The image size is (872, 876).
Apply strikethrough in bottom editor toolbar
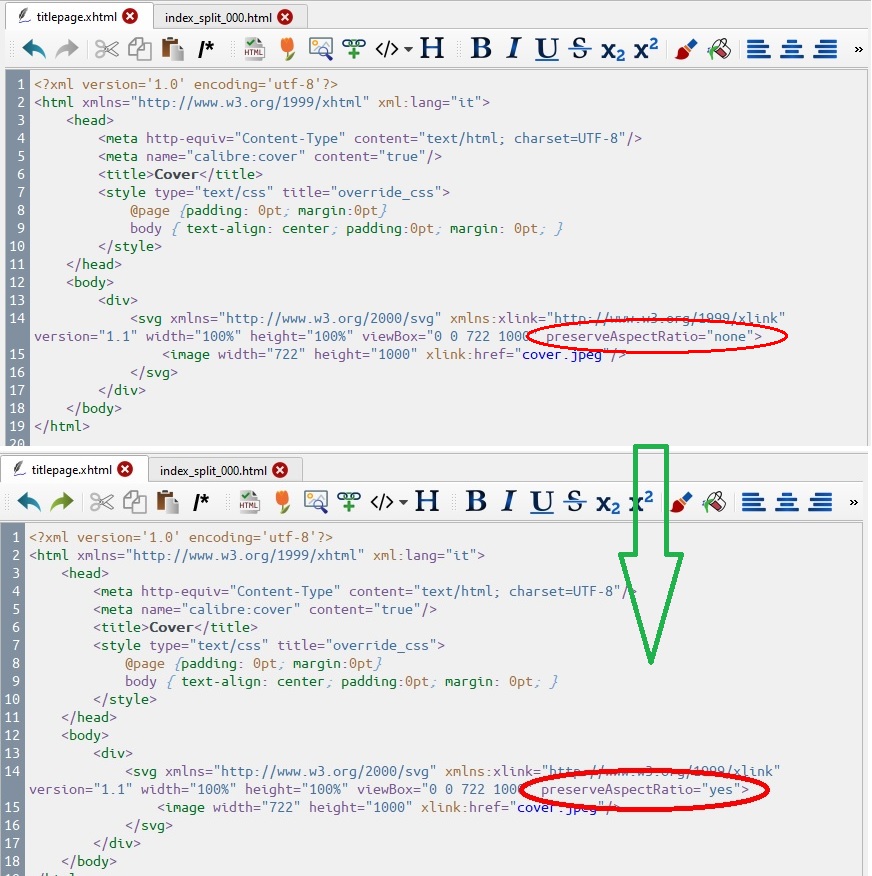[x=575, y=501]
